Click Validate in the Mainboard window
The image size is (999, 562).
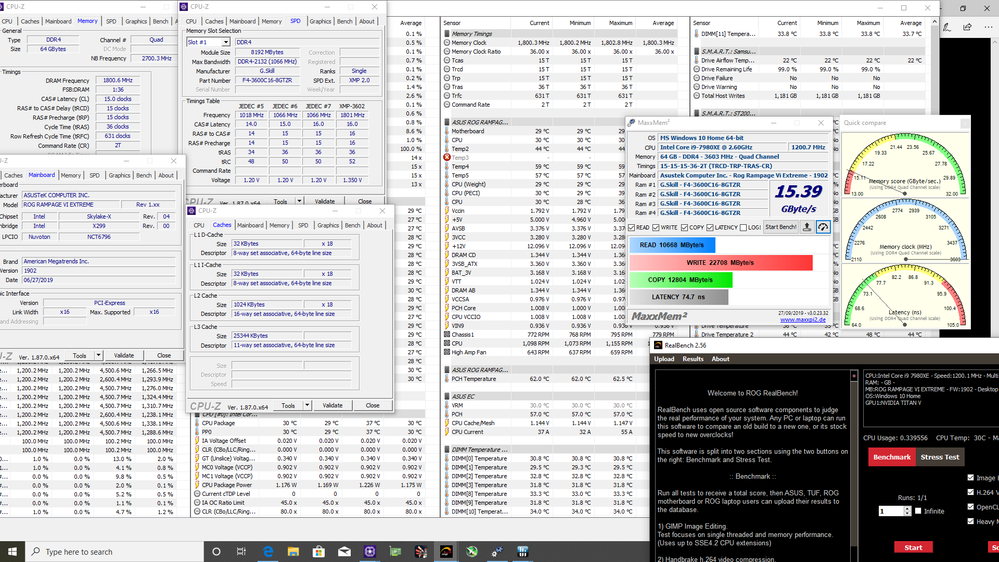[x=124, y=355]
